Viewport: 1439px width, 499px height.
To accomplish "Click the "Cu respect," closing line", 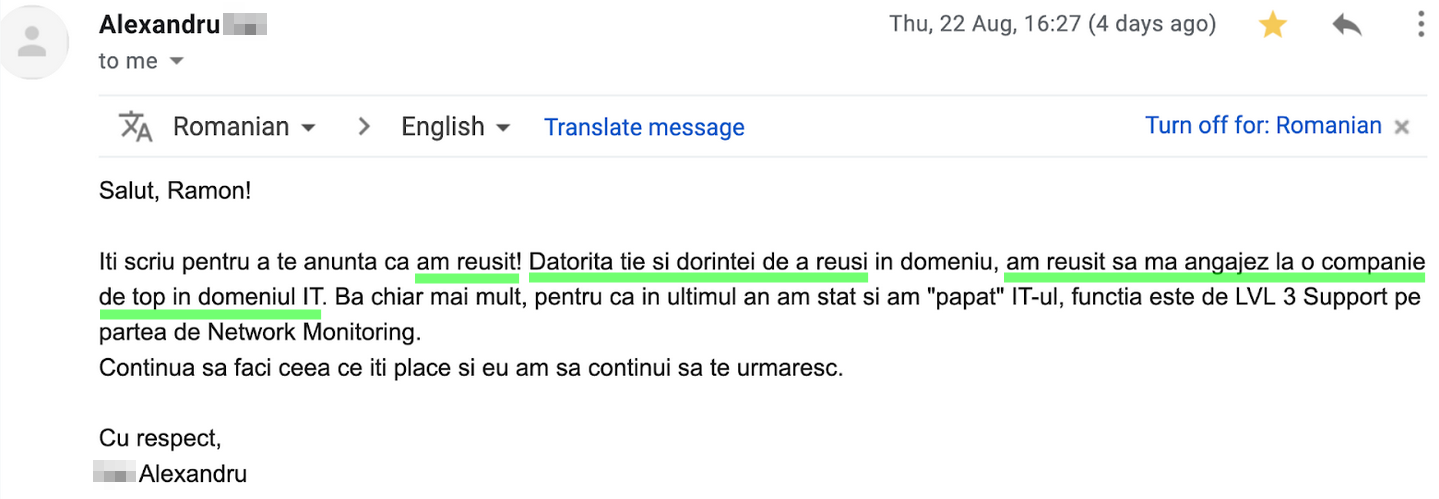I will [x=160, y=438].
